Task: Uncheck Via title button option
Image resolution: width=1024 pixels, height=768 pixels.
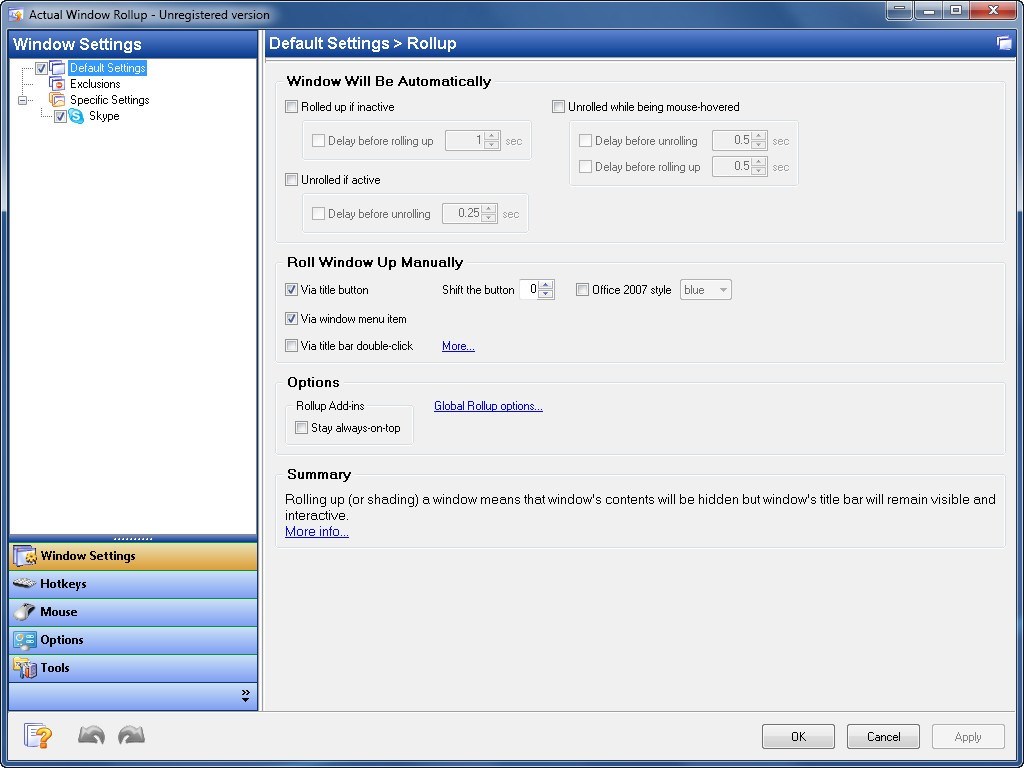Action: [292, 291]
